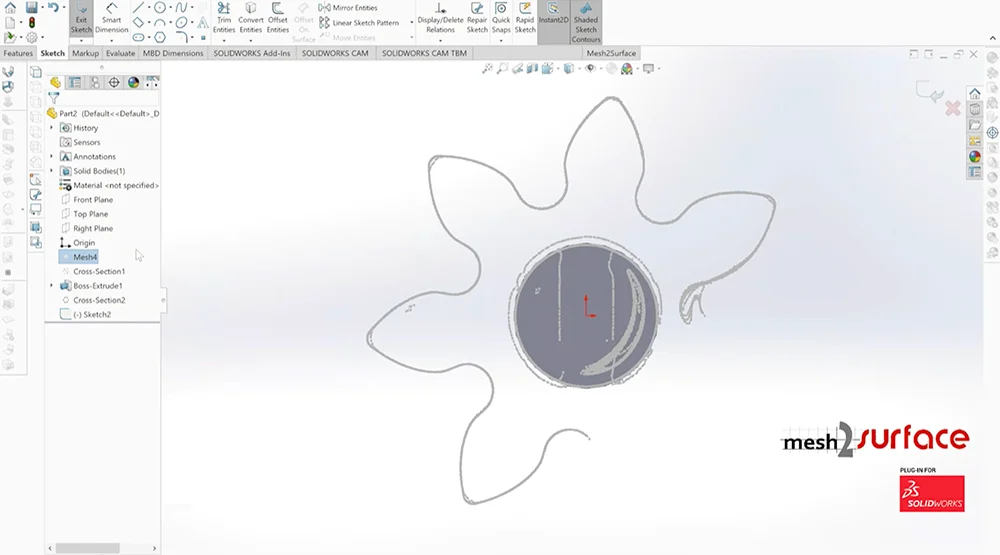
Task: Open the Display/Delete Relations dropdown
Action: [440, 40]
